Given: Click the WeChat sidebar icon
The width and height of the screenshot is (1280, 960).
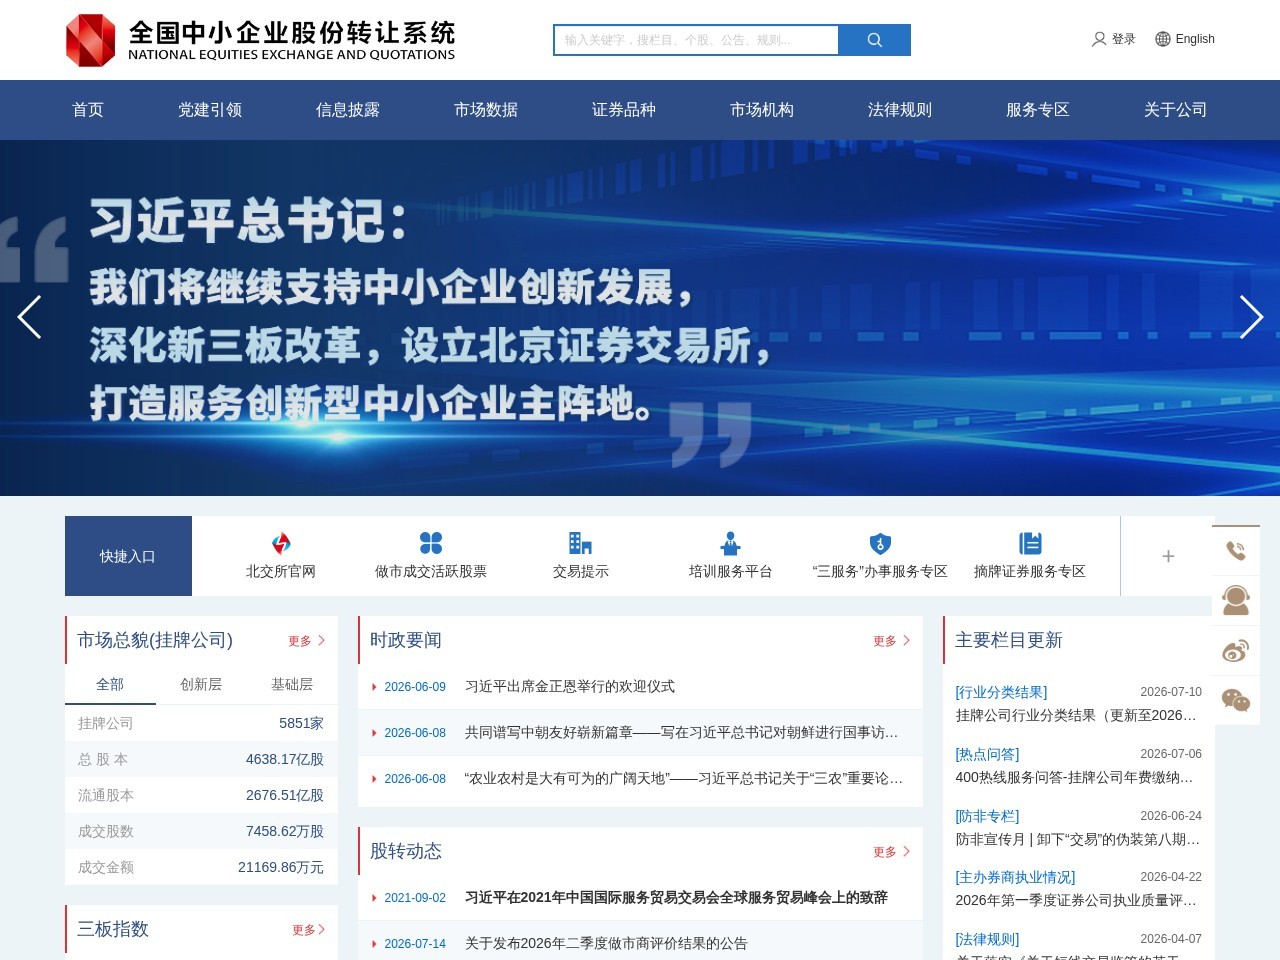Looking at the screenshot, I should [1236, 701].
